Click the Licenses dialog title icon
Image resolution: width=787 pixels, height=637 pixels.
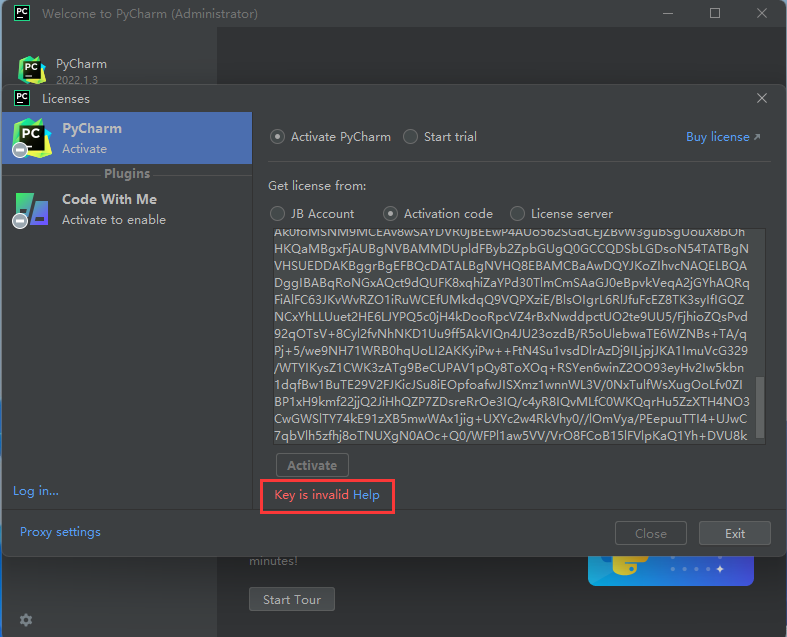click(x=22, y=98)
